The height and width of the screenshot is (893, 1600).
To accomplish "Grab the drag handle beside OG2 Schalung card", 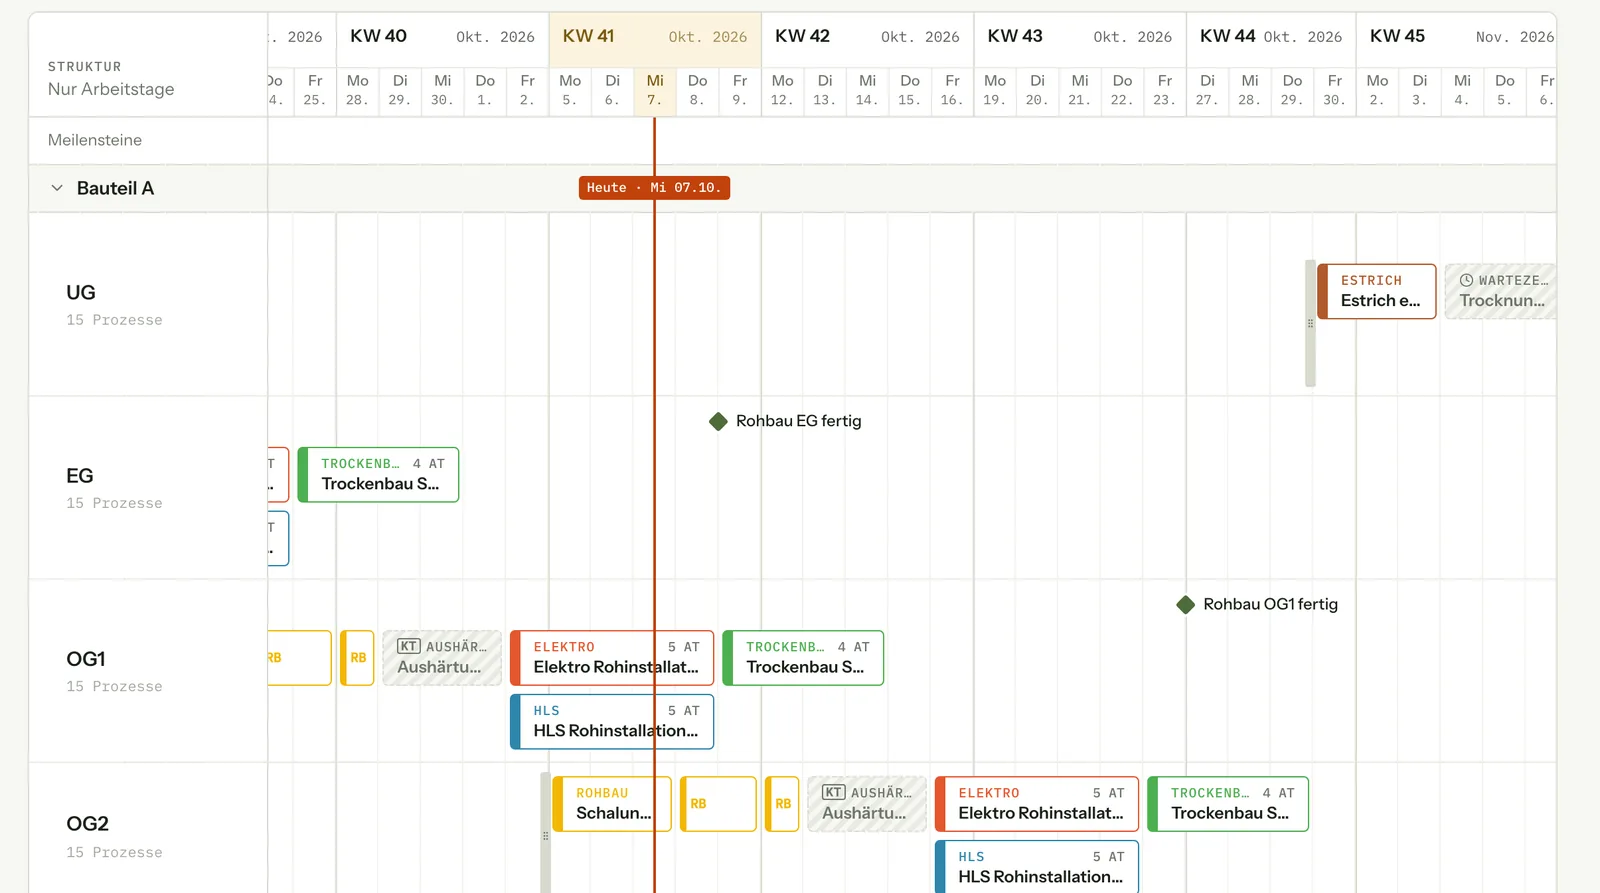I will pos(545,833).
